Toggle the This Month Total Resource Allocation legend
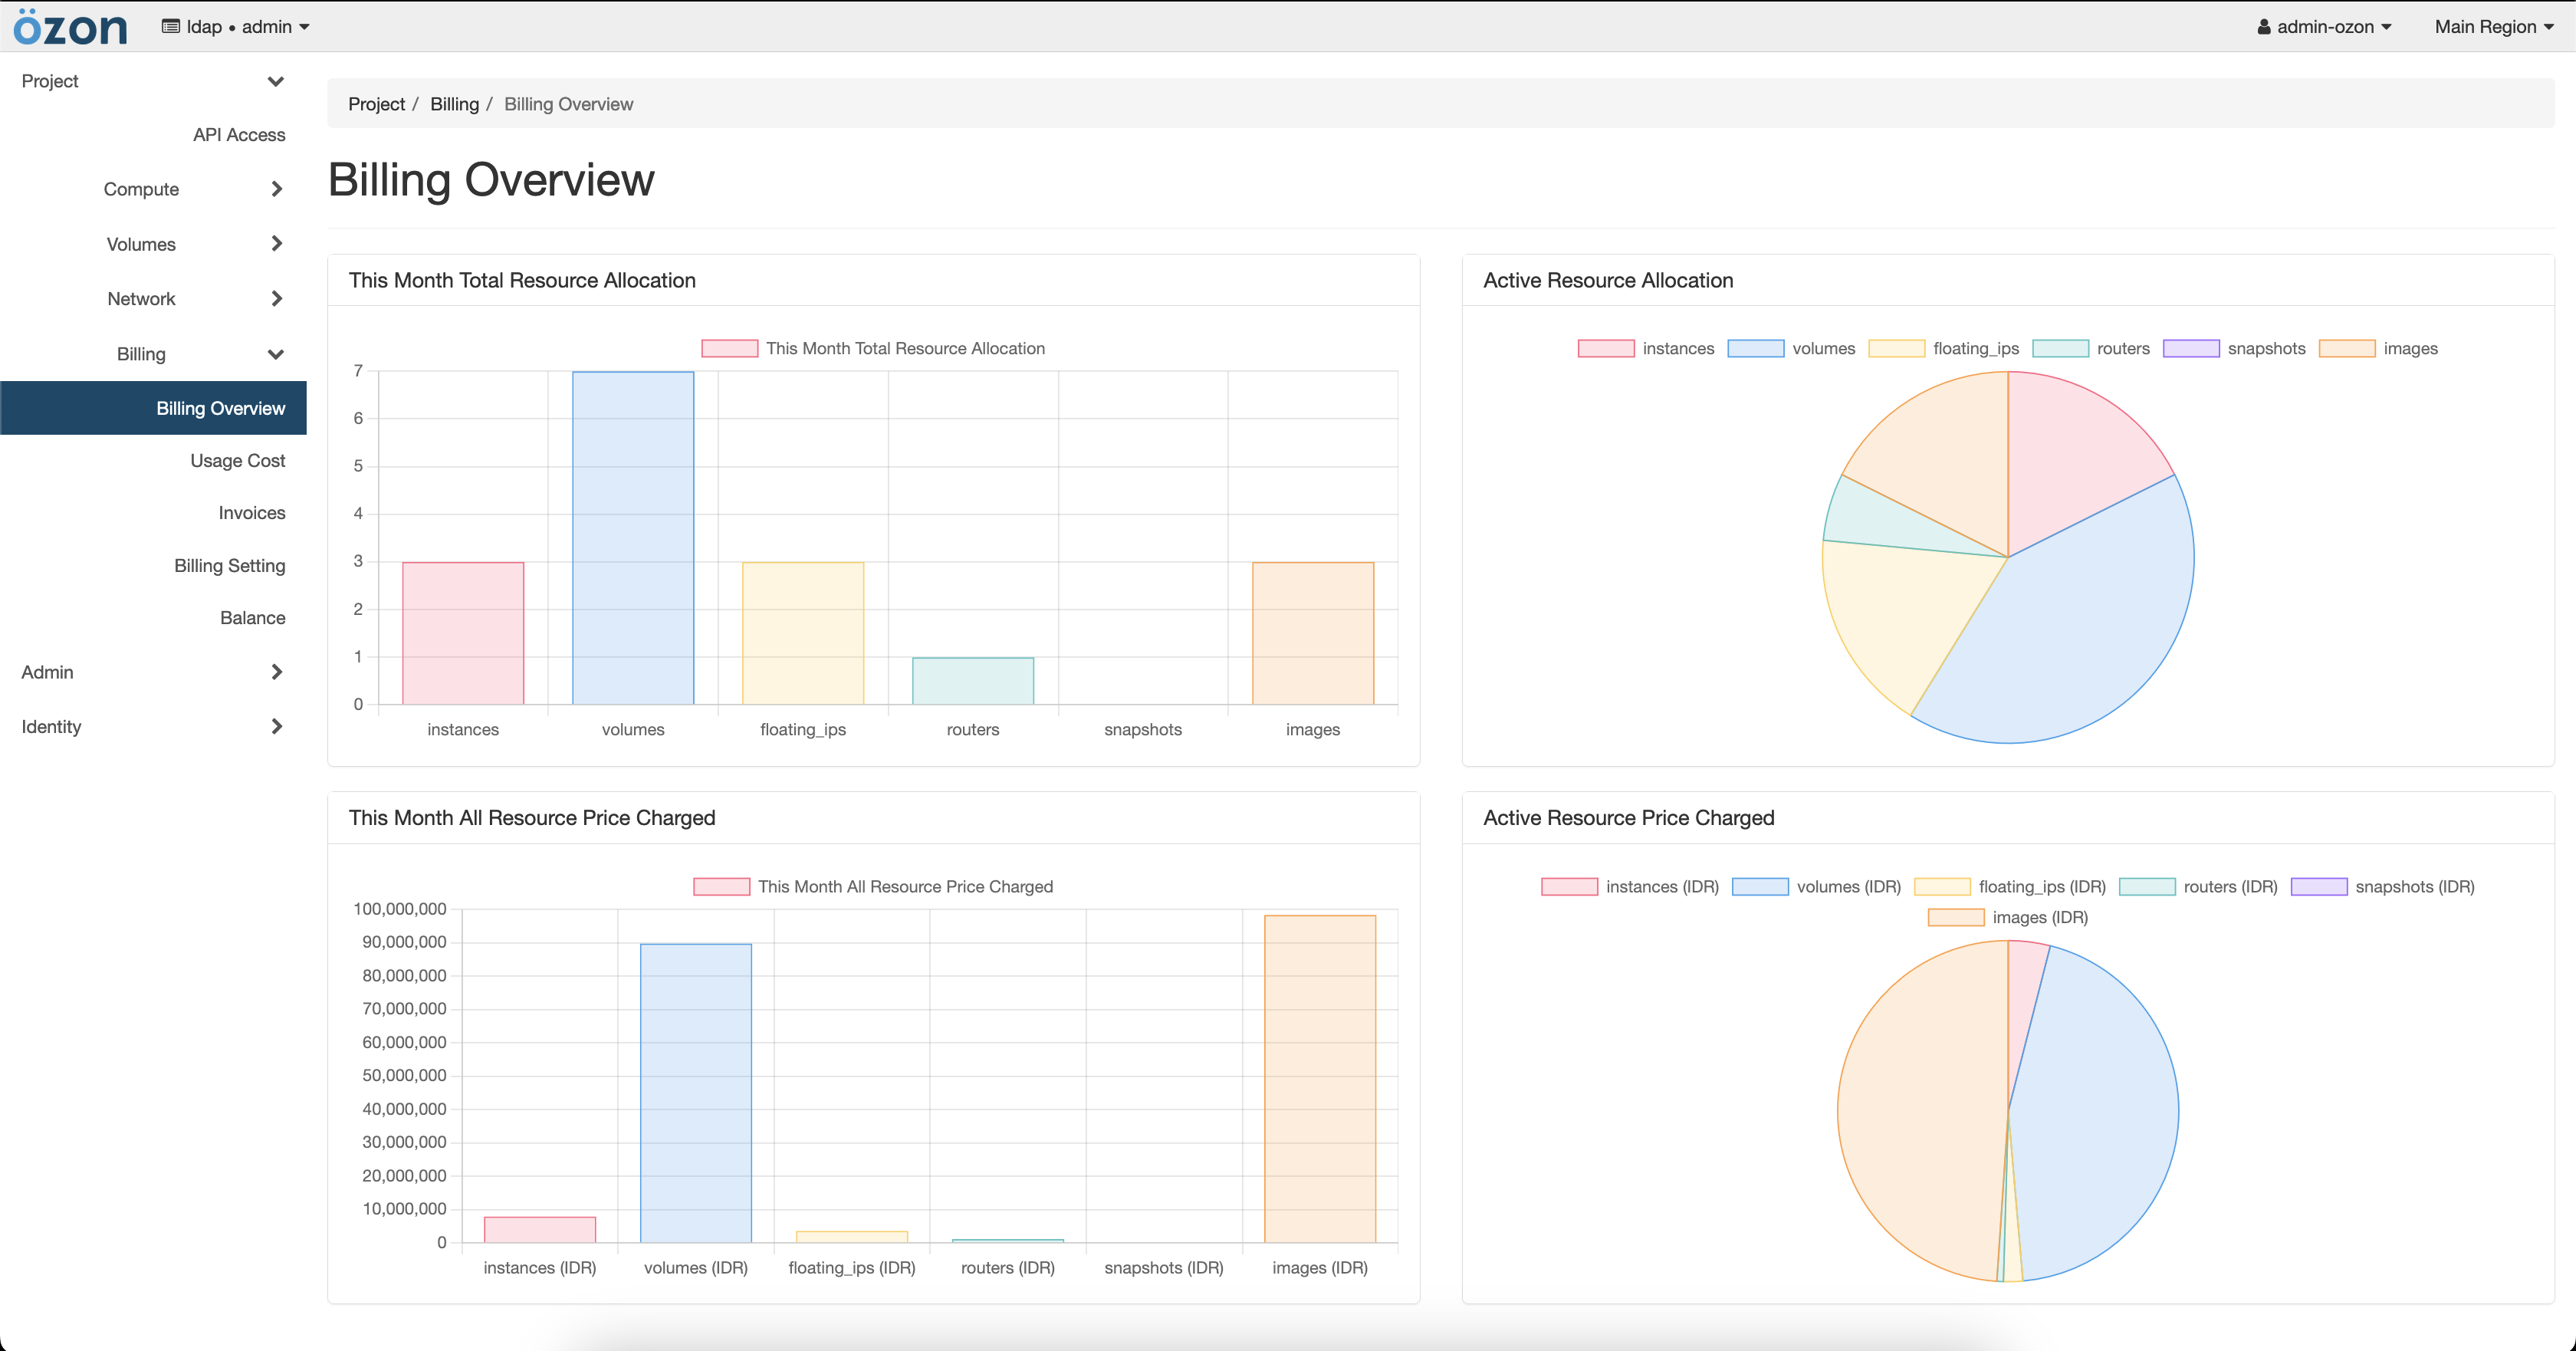Image resolution: width=2576 pixels, height=1351 pixels. point(873,348)
